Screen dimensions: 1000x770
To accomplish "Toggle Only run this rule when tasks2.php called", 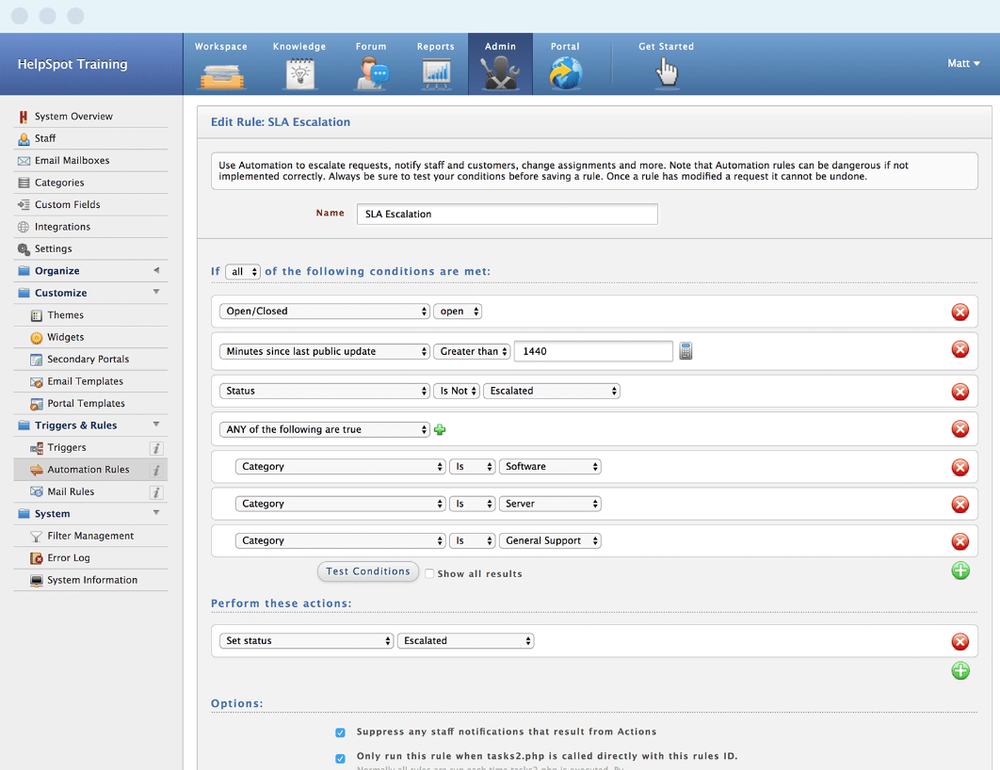I will click(x=341, y=757).
